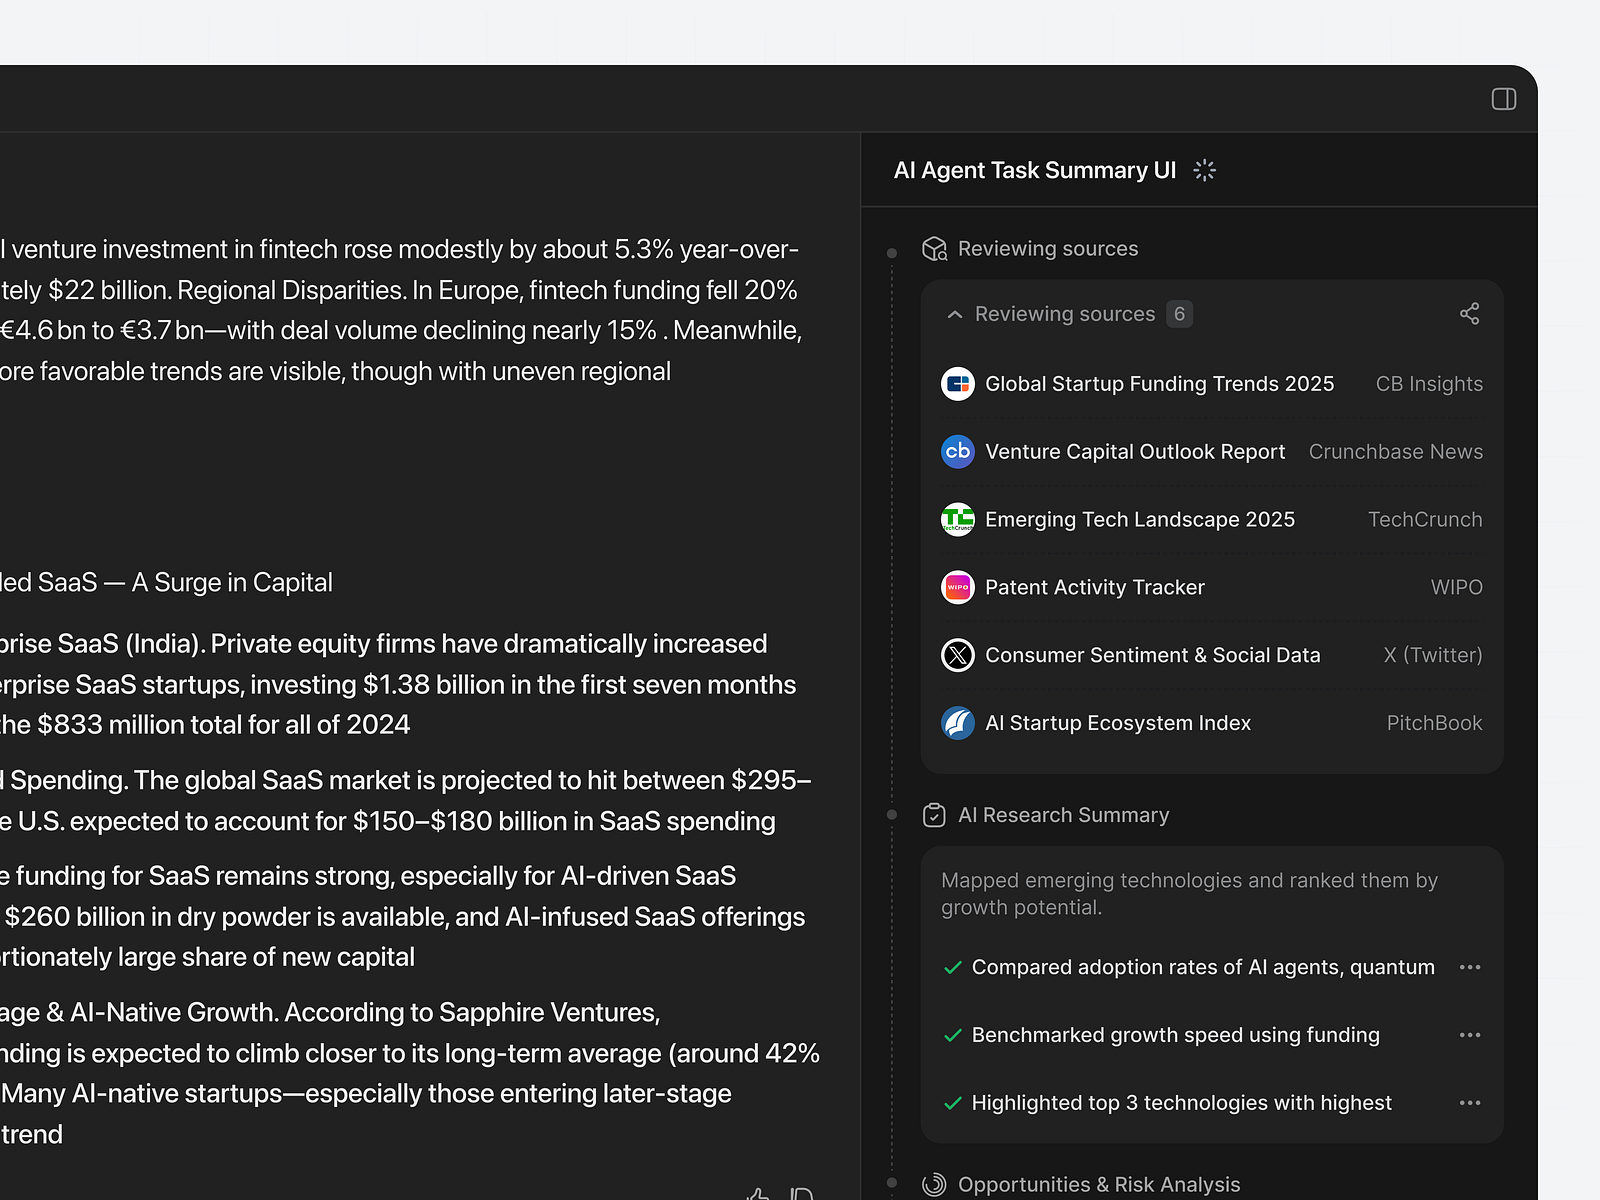Screen dimensions: 1600x1200
Task: Click the PitchBook source icon
Action: (x=957, y=723)
